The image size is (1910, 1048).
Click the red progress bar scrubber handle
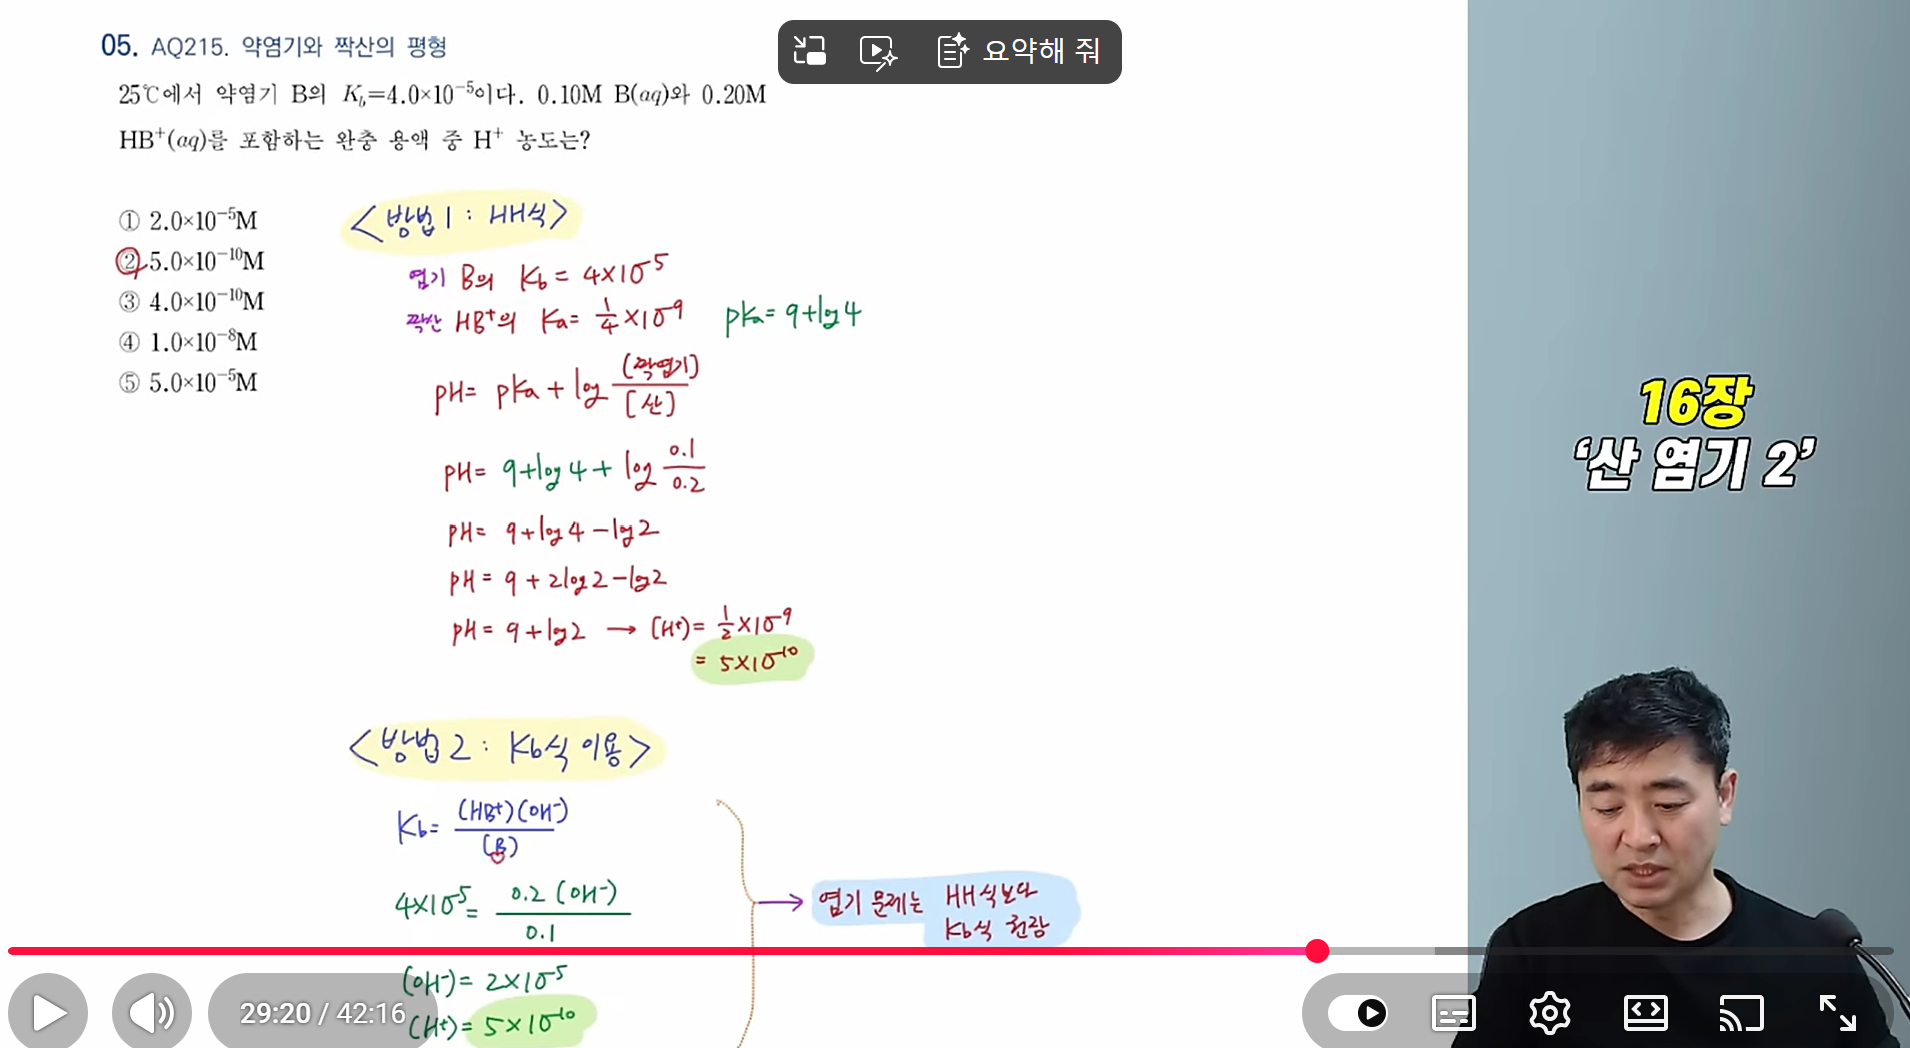tap(1317, 951)
